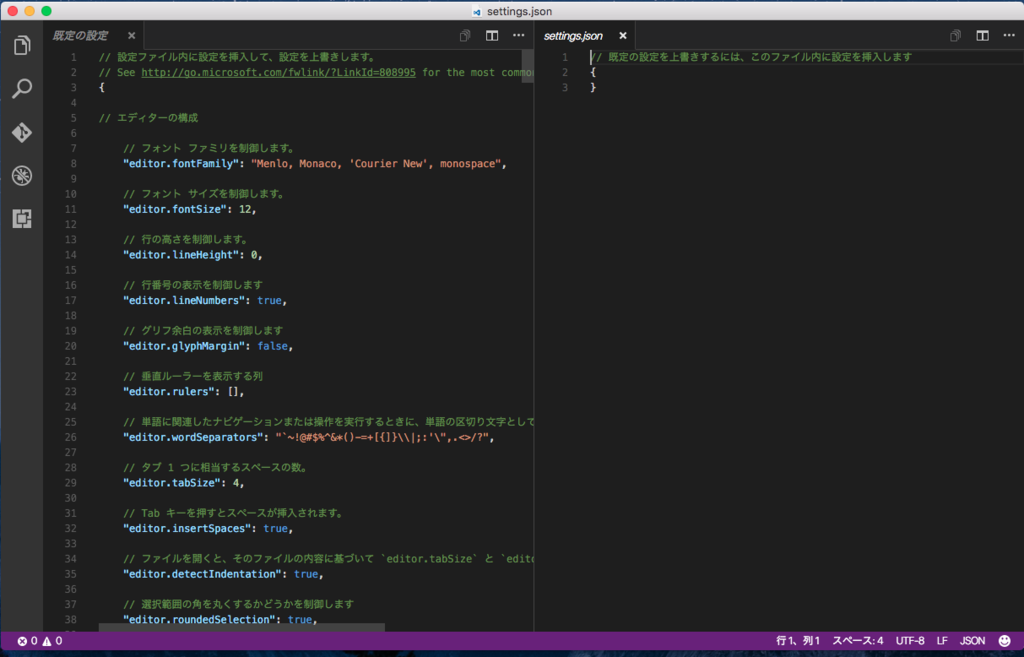Click 行 1, 列 1 cursor position indicator
The width and height of the screenshot is (1024, 657).
coord(797,641)
